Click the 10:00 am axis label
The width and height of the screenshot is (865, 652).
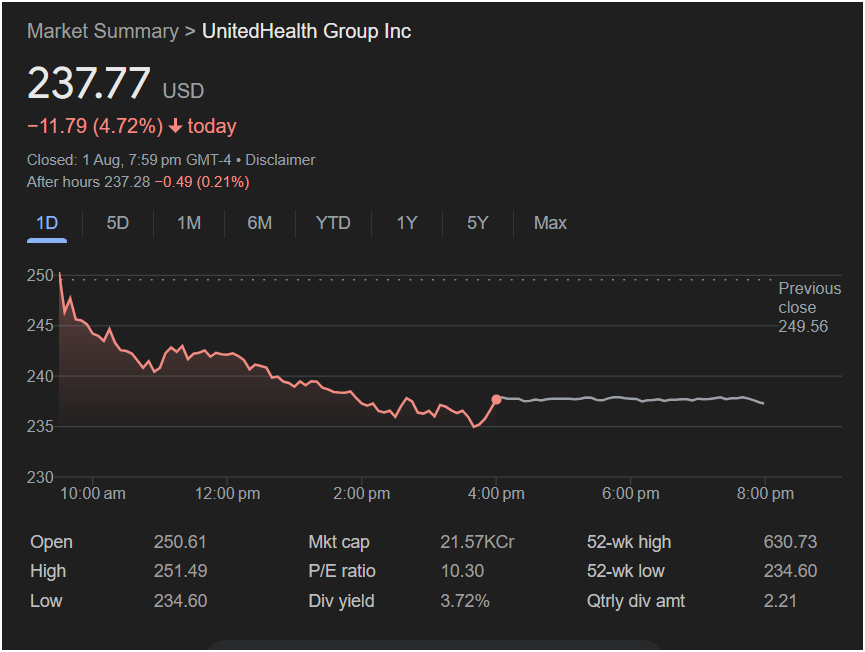(93, 494)
